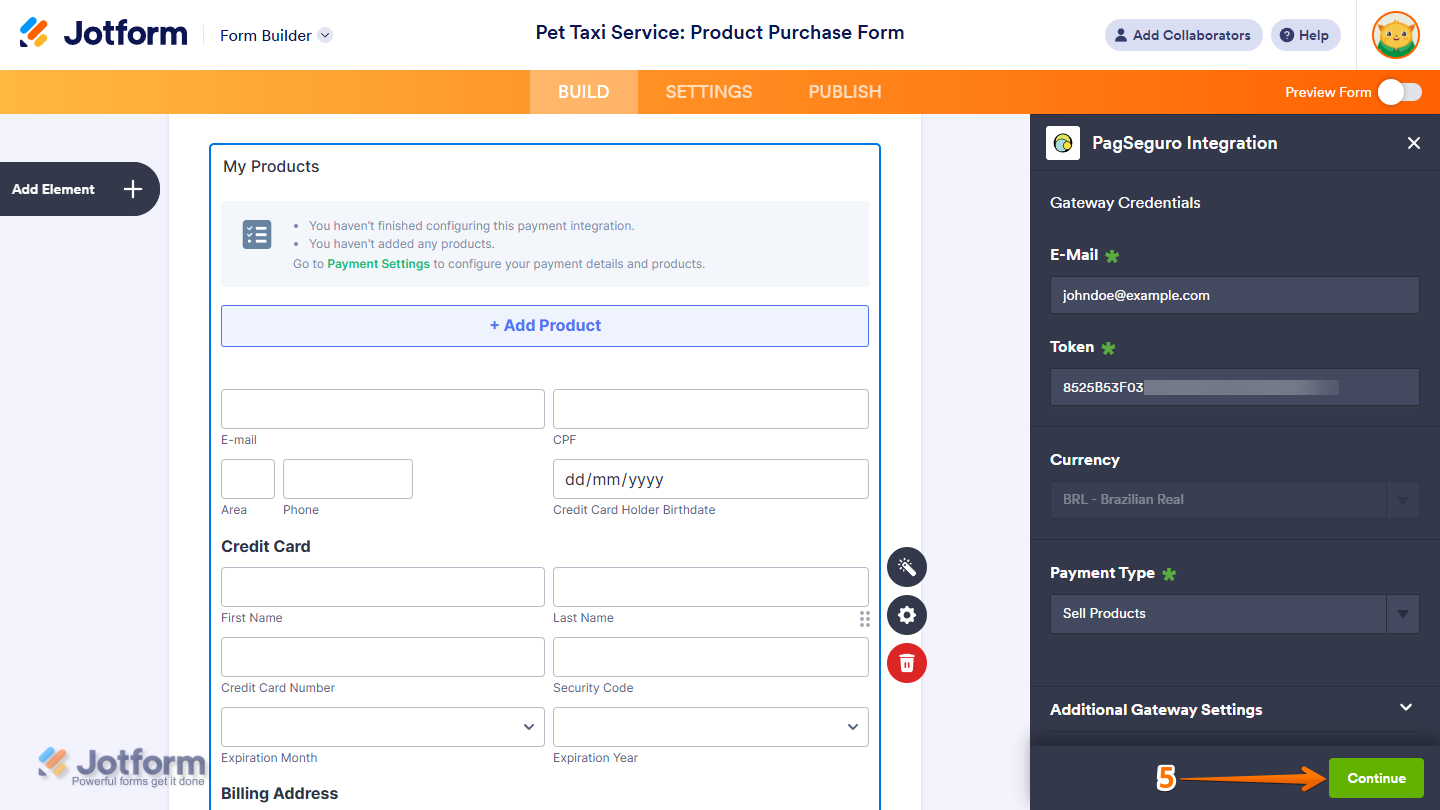The image size is (1440, 810).
Task: Open the Payment Type dropdown
Action: point(1234,614)
